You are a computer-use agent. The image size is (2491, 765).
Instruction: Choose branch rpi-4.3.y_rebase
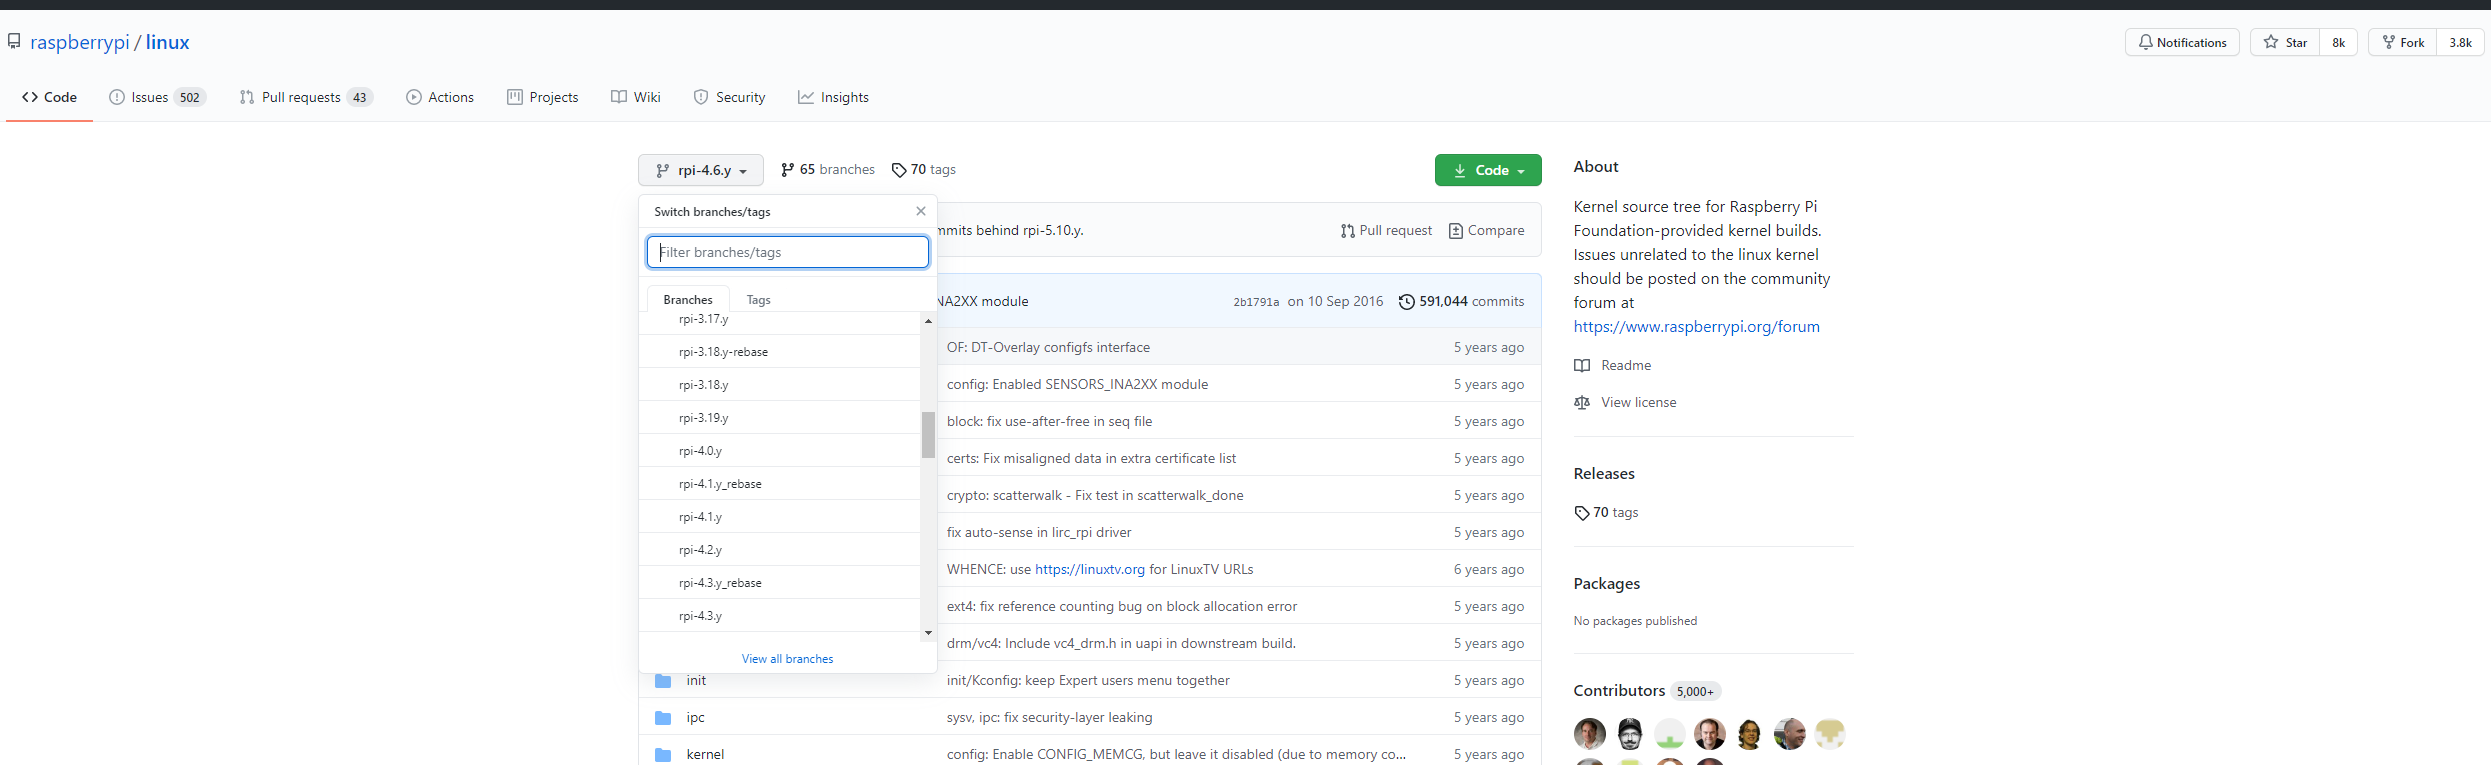coord(780,583)
